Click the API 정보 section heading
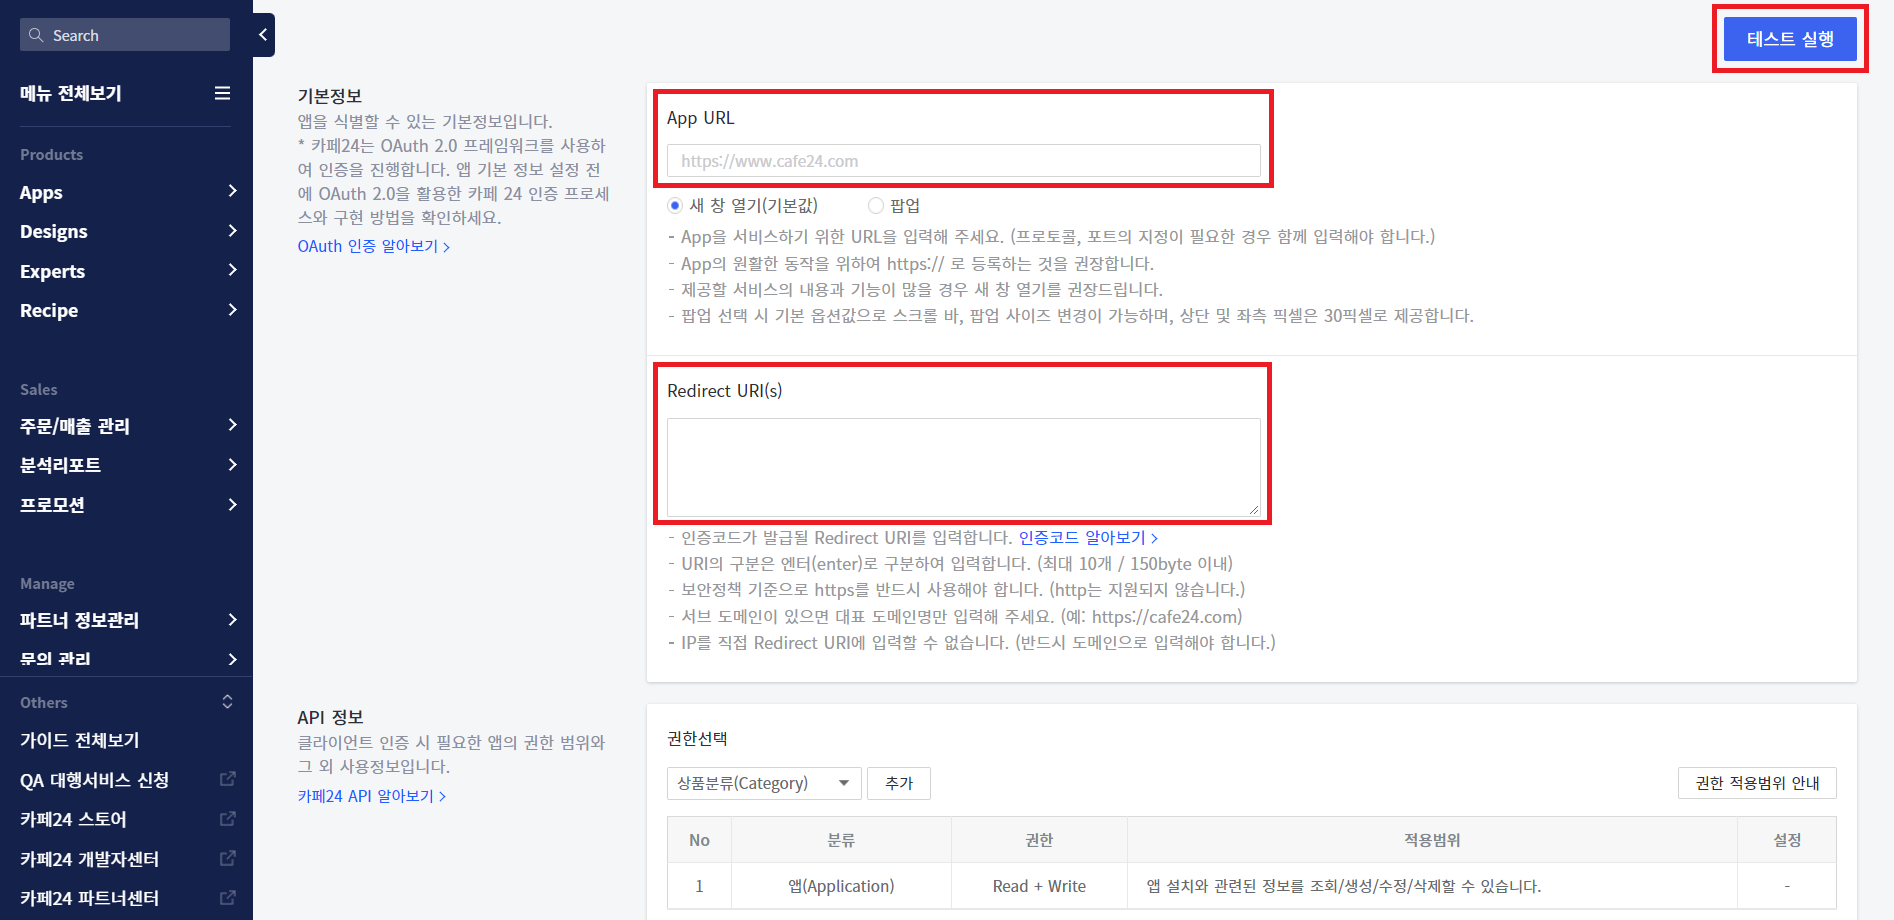The width and height of the screenshot is (1894, 920). coord(331,717)
